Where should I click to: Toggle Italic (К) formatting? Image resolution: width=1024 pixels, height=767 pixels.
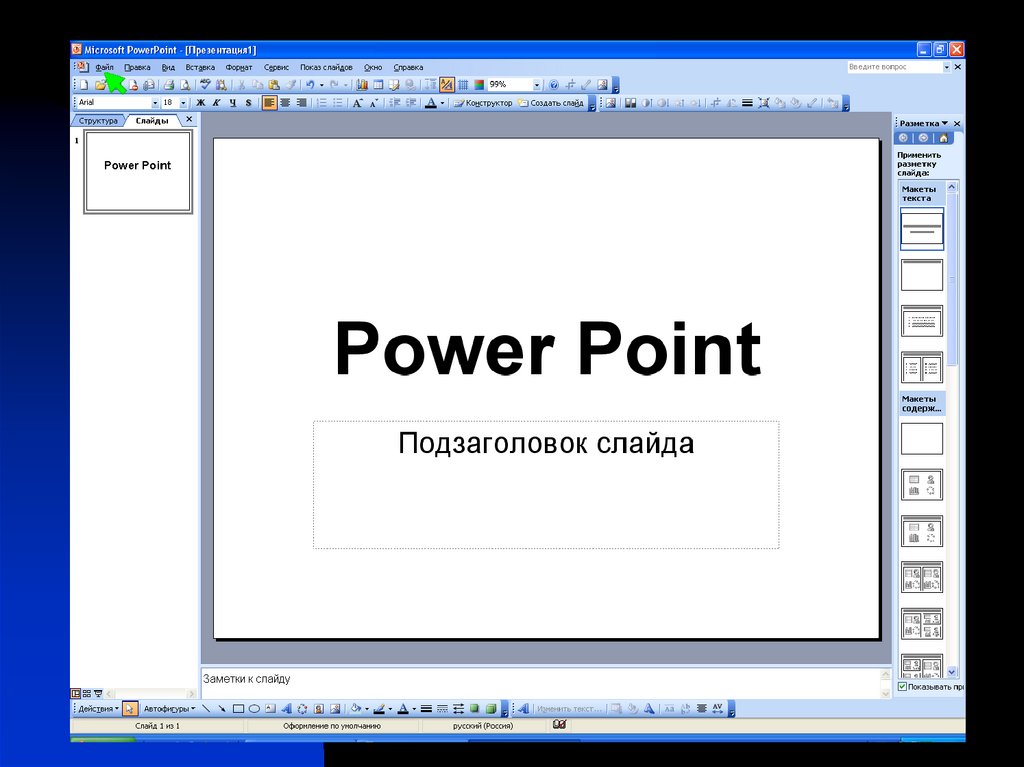[216, 103]
